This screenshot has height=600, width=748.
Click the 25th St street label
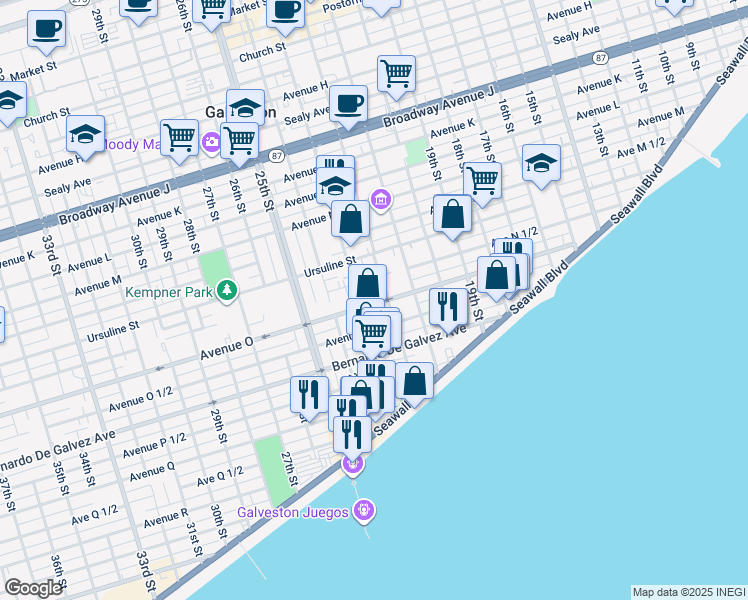tap(264, 191)
